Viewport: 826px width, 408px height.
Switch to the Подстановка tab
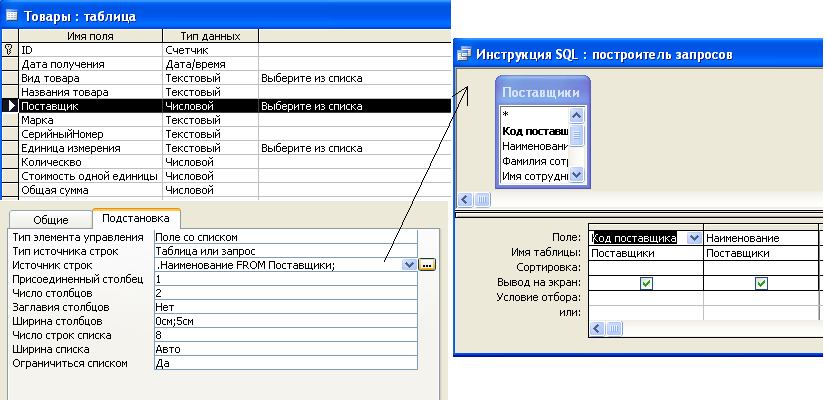[136, 218]
